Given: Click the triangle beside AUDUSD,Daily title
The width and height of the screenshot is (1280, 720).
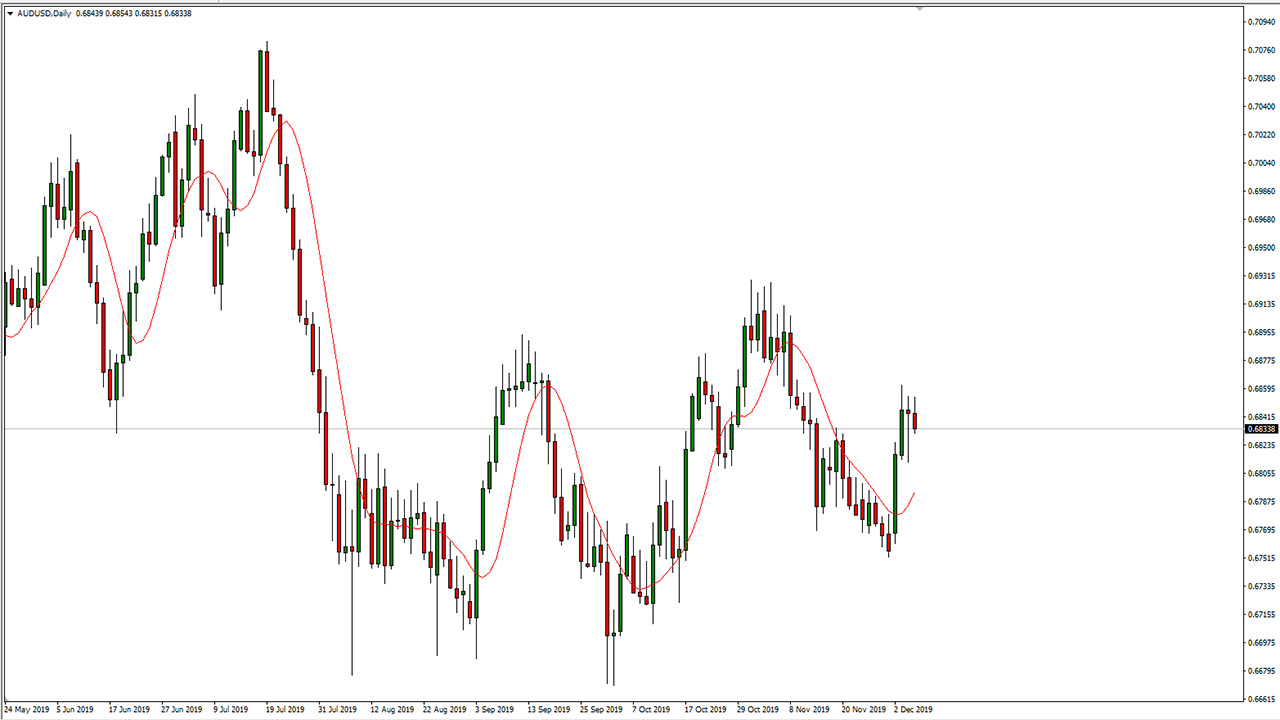Looking at the screenshot, I should (x=10, y=13).
